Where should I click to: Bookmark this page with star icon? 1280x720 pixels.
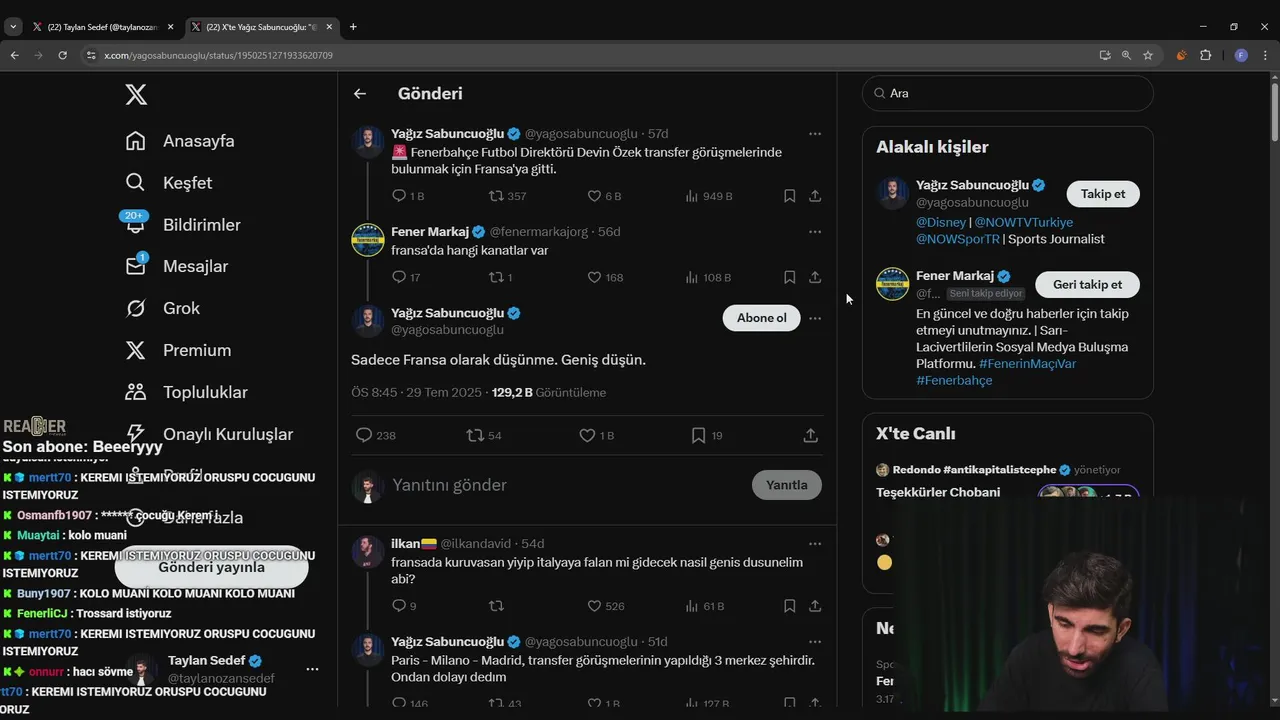click(x=1148, y=56)
